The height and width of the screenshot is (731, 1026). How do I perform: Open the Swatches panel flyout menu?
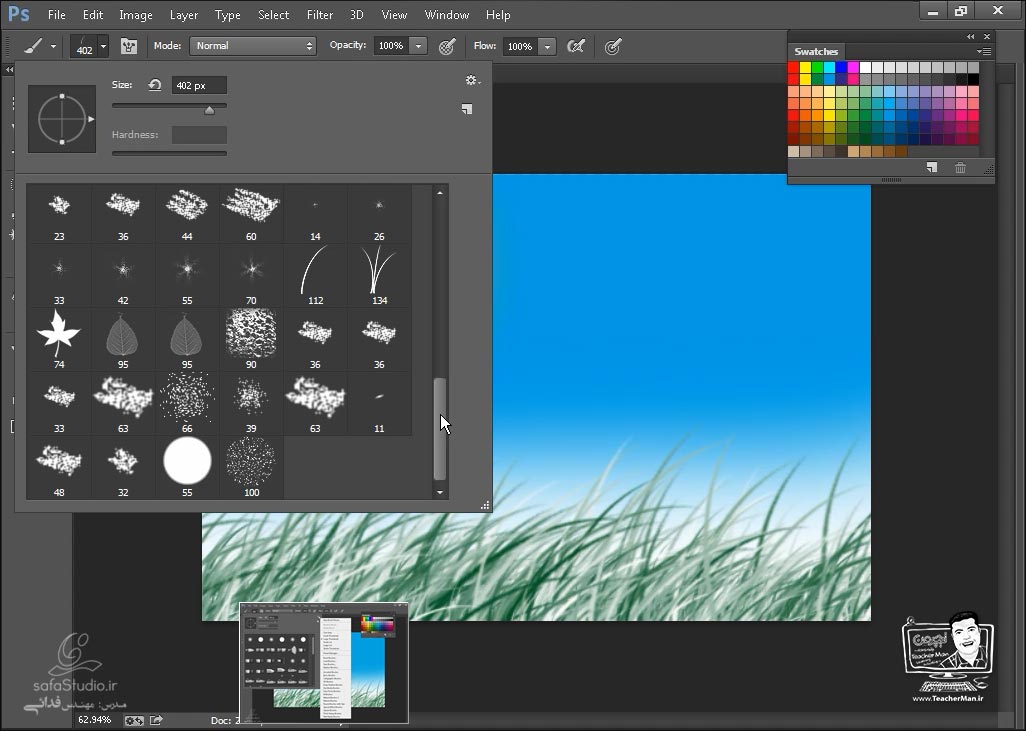(x=984, y=51)
